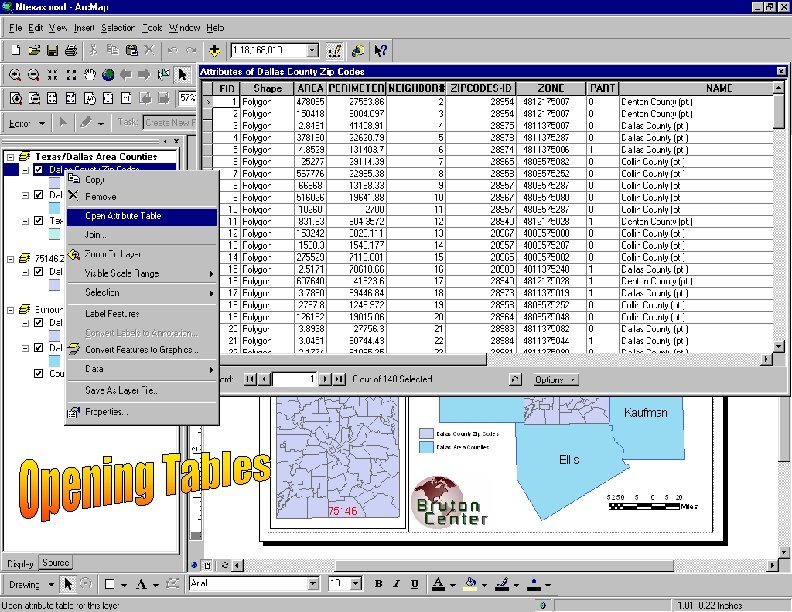Click the Fill Color paint bucket
This screenshot has width=792, height=612.
coord(471,584)
